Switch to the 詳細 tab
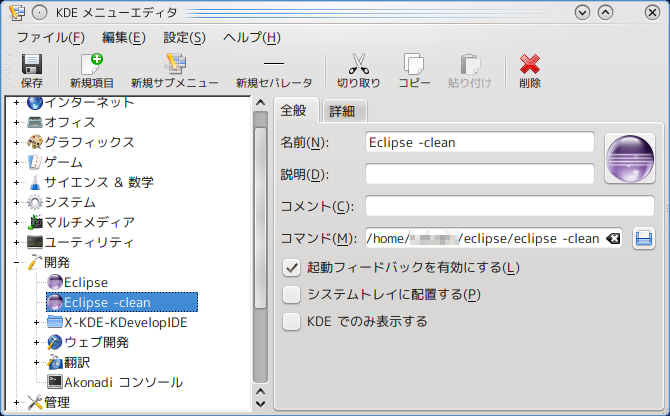 343,111
